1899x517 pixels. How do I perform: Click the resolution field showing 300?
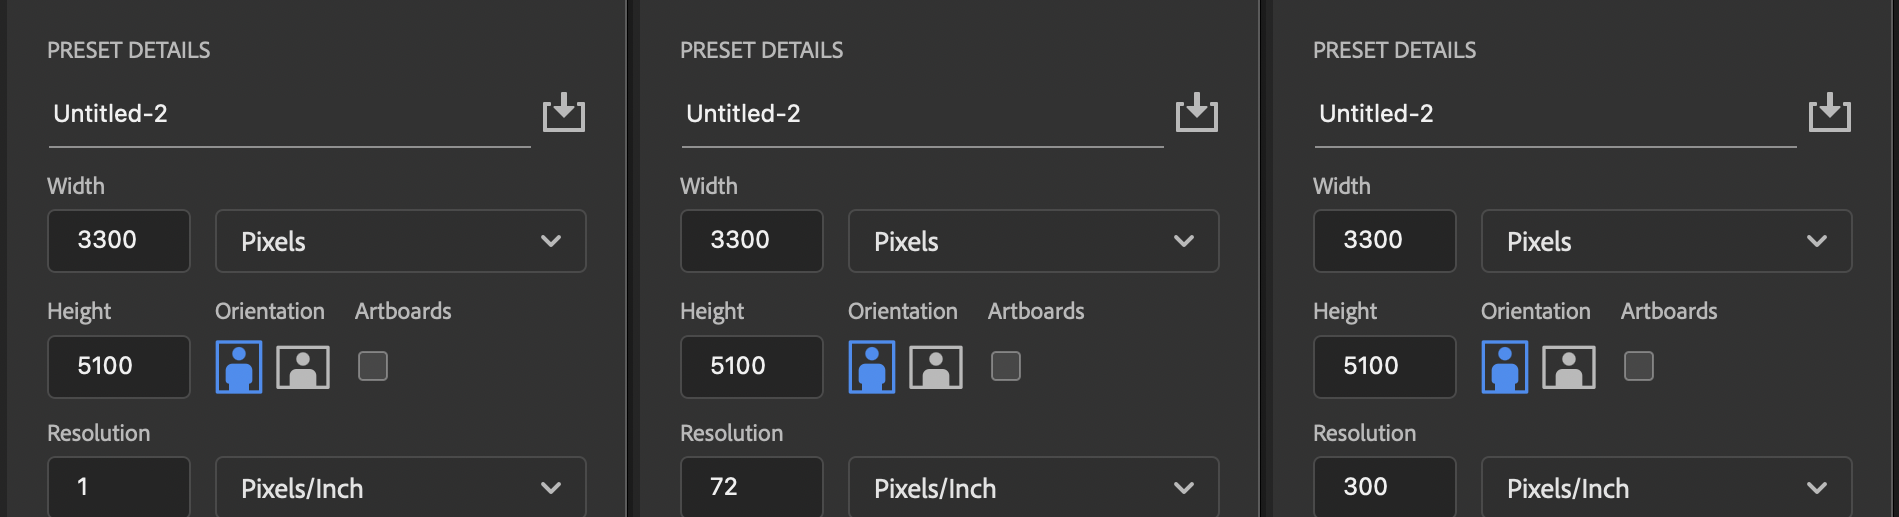(x=1385, y=487)
